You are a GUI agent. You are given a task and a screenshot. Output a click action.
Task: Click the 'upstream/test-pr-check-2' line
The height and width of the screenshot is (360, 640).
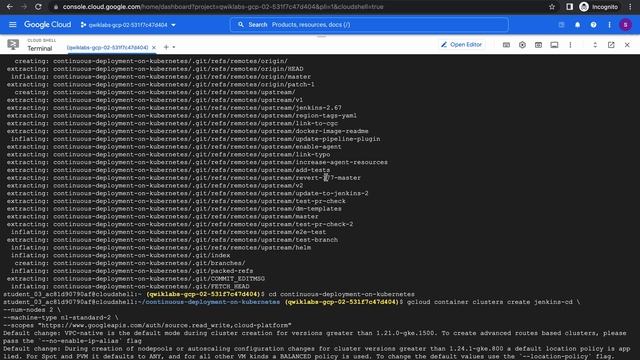(x=180, y=224)
